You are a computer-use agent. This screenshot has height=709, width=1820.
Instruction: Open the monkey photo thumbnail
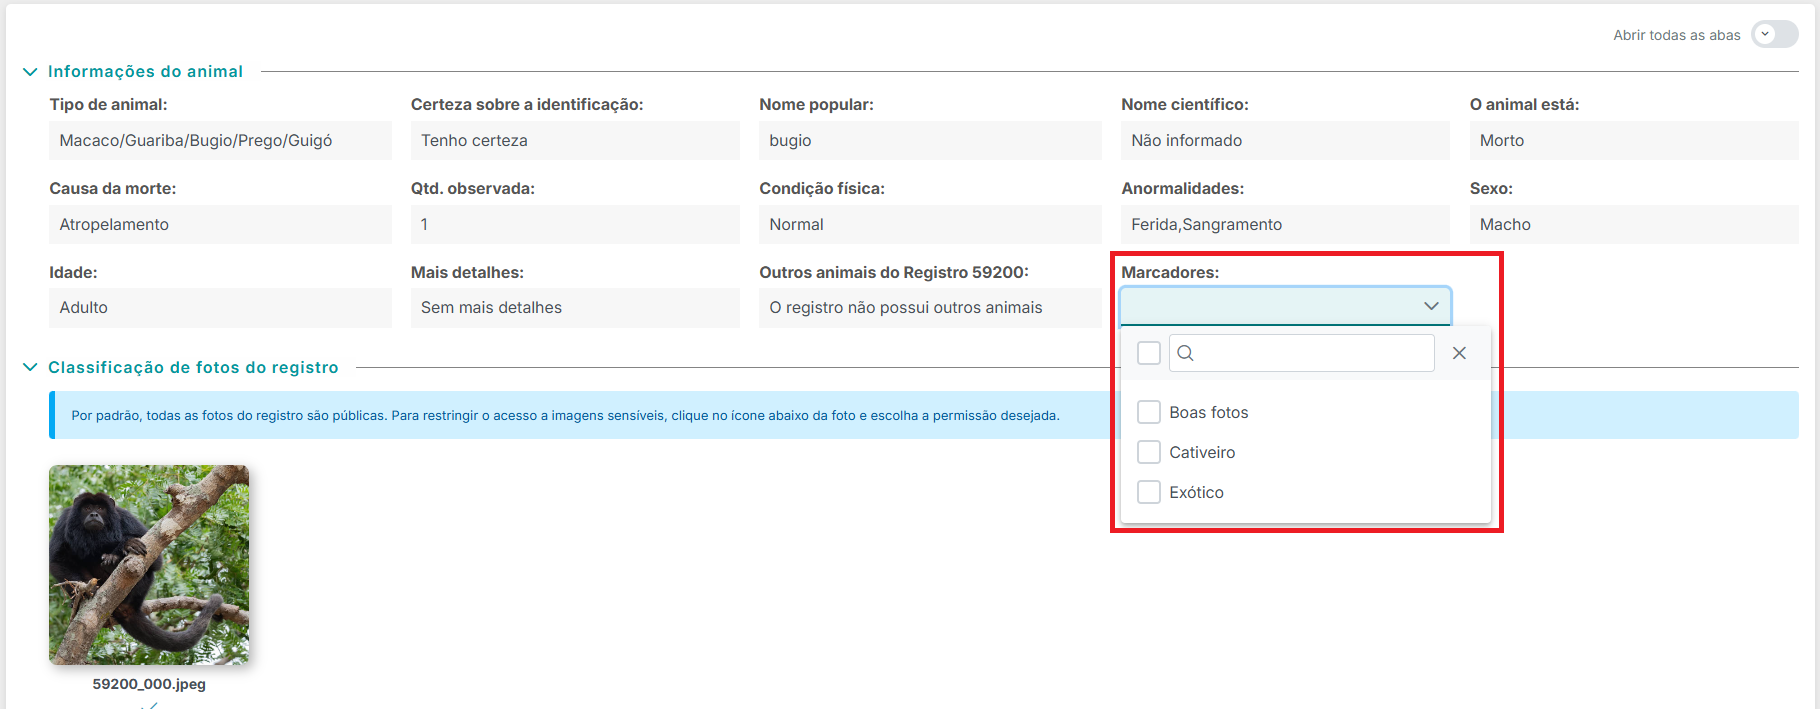(149, 564)
